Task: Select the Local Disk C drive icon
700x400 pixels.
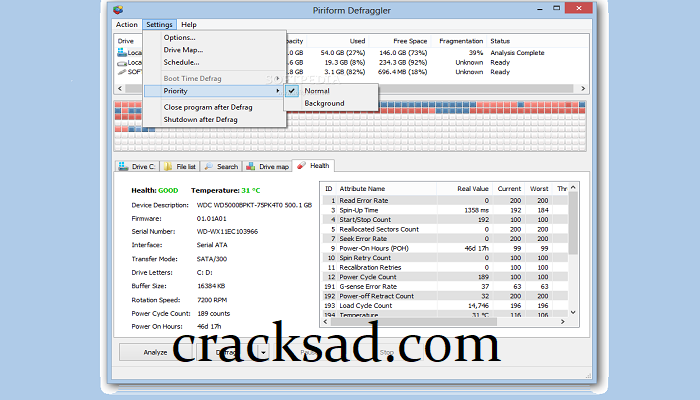Action: [122, 52]
